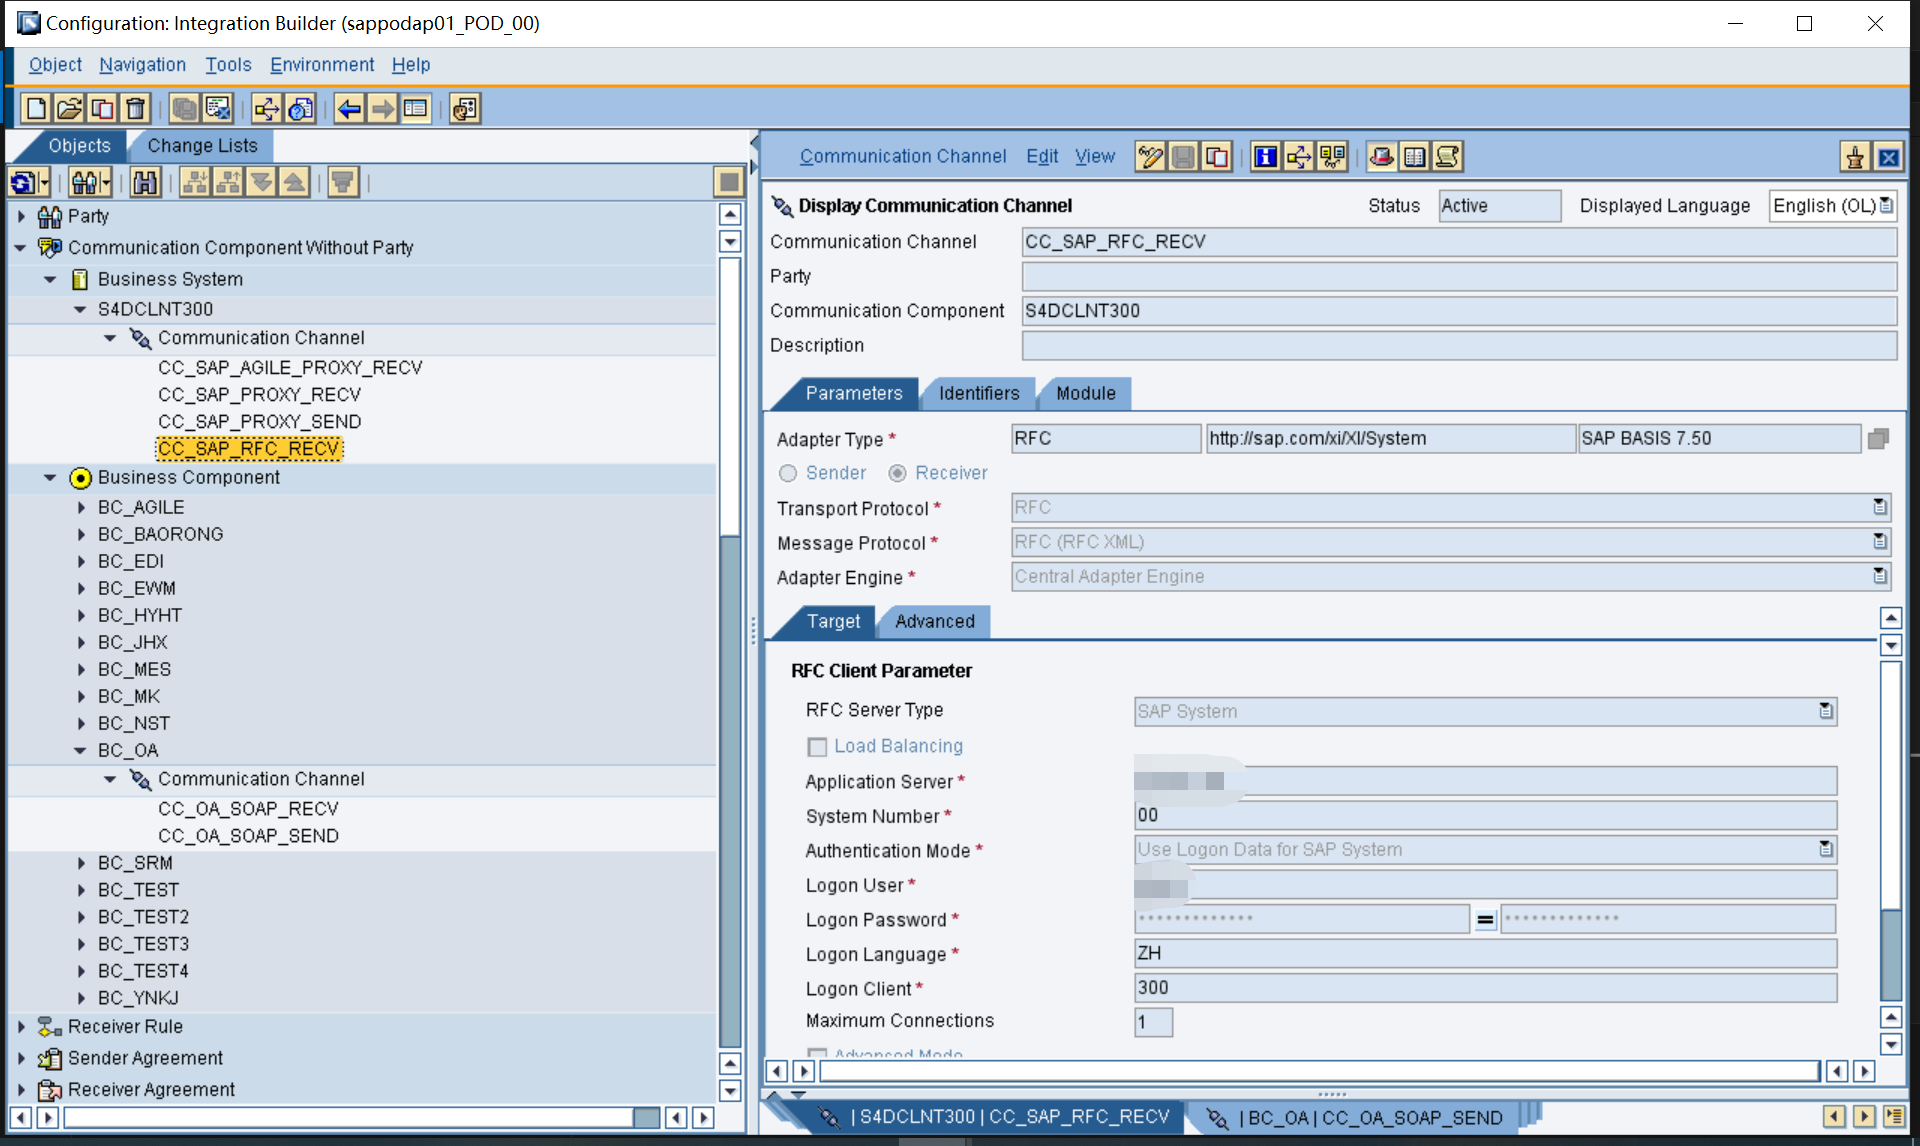This screenshot has height=1146, width=1920.
Task: Click the help document icon with question mark
Action: click(300, 108)
